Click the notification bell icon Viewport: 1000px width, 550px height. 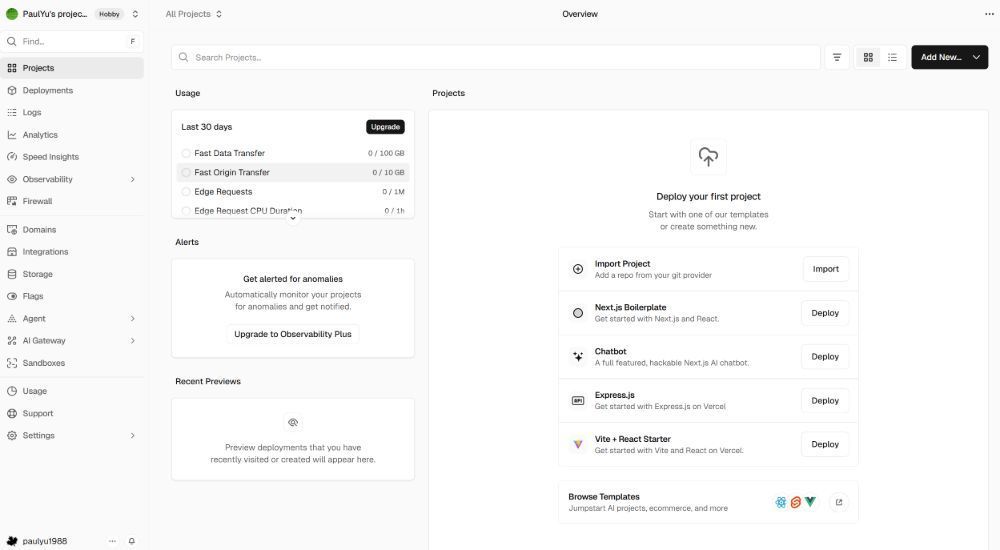coord(131,541)
